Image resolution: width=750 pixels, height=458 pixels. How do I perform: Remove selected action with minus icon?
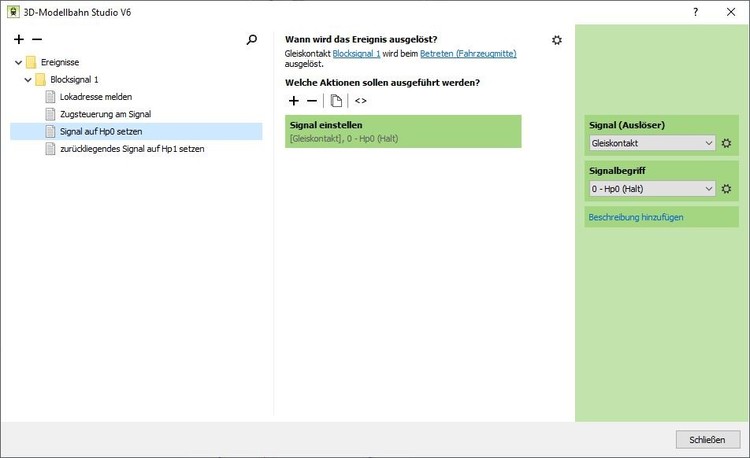coord(311,101)
